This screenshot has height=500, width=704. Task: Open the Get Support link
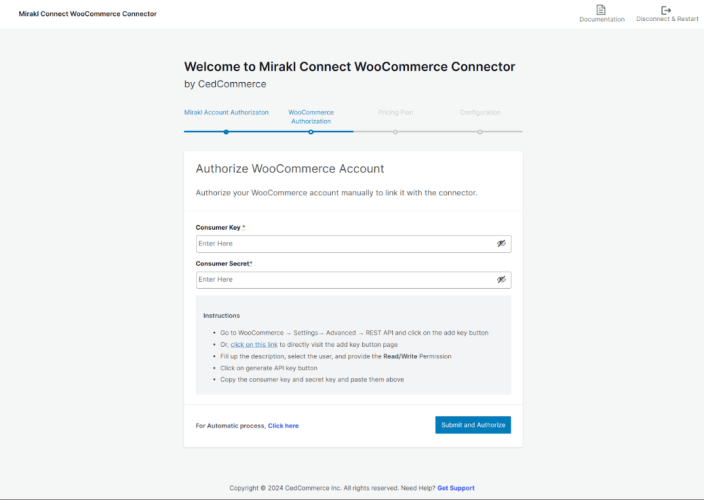point(456,488)
